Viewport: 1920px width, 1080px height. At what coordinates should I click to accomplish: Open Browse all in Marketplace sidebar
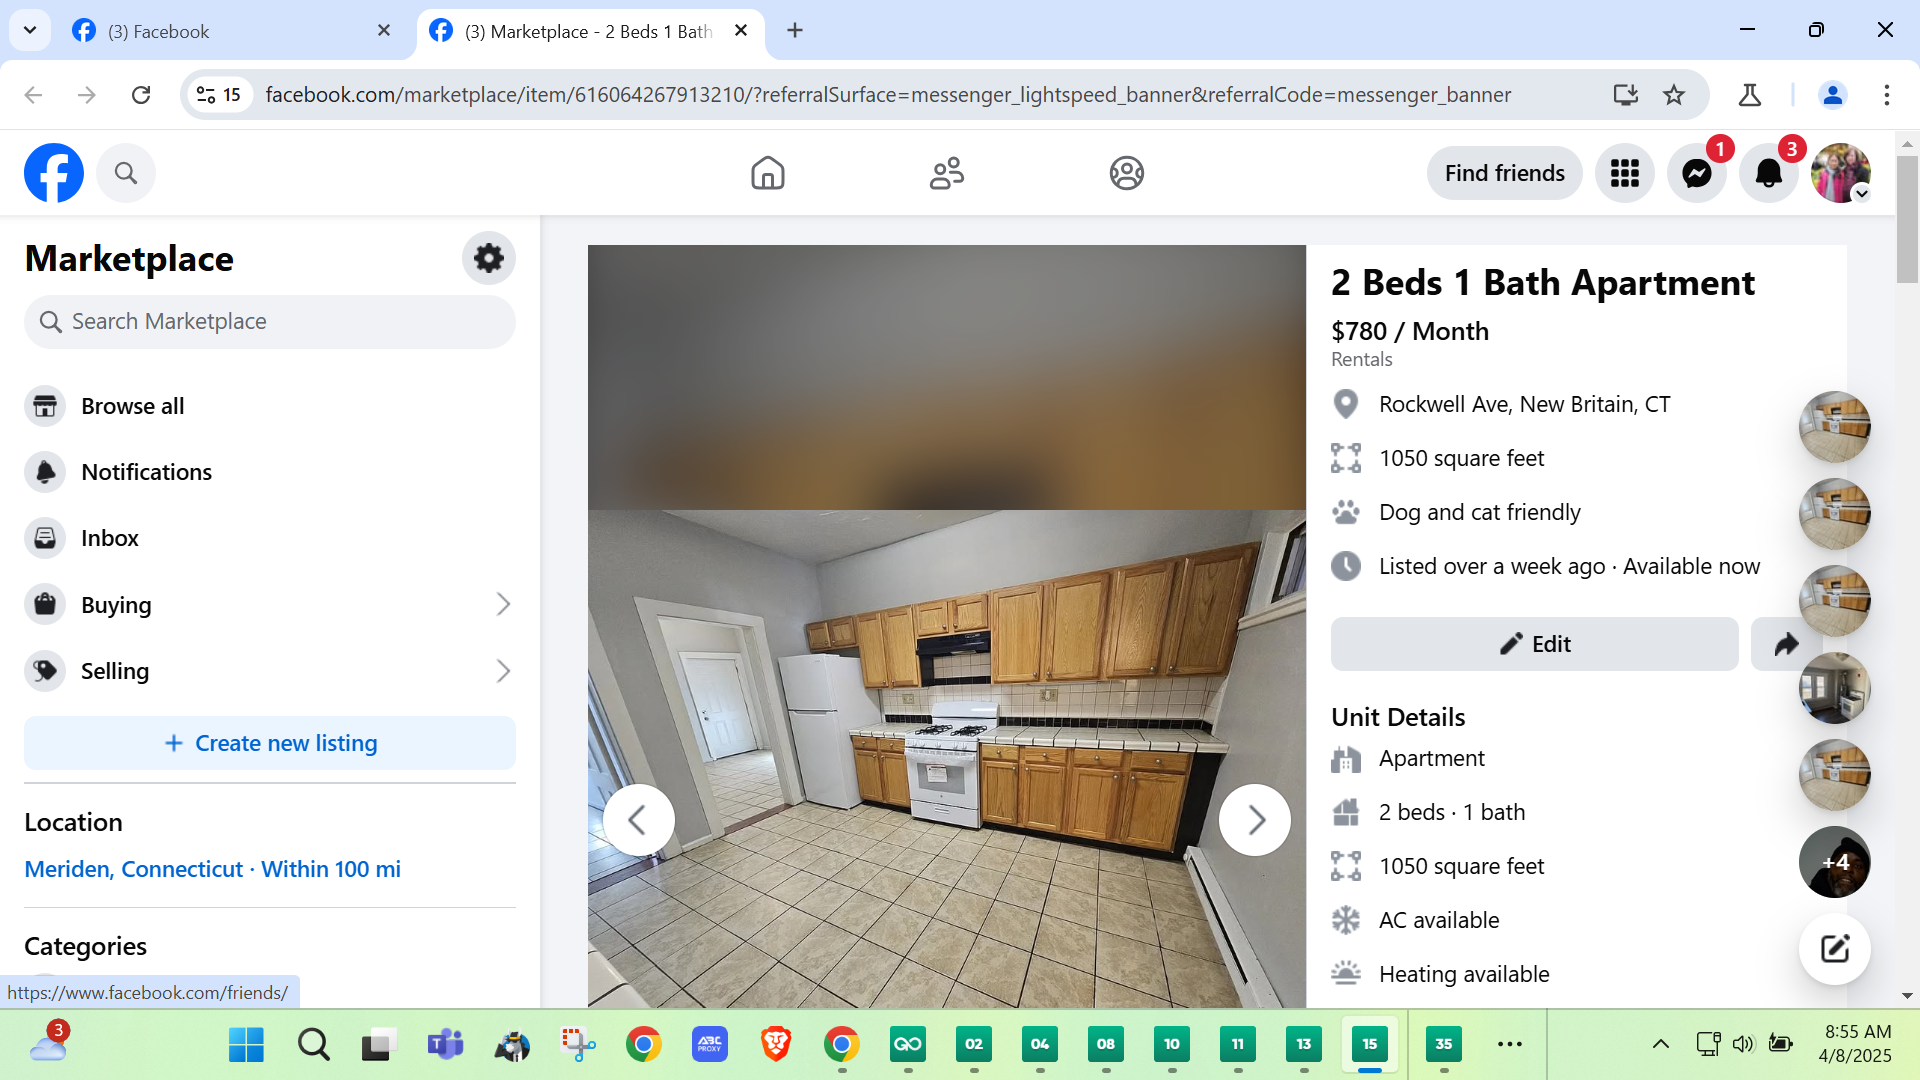click(132, 406)
